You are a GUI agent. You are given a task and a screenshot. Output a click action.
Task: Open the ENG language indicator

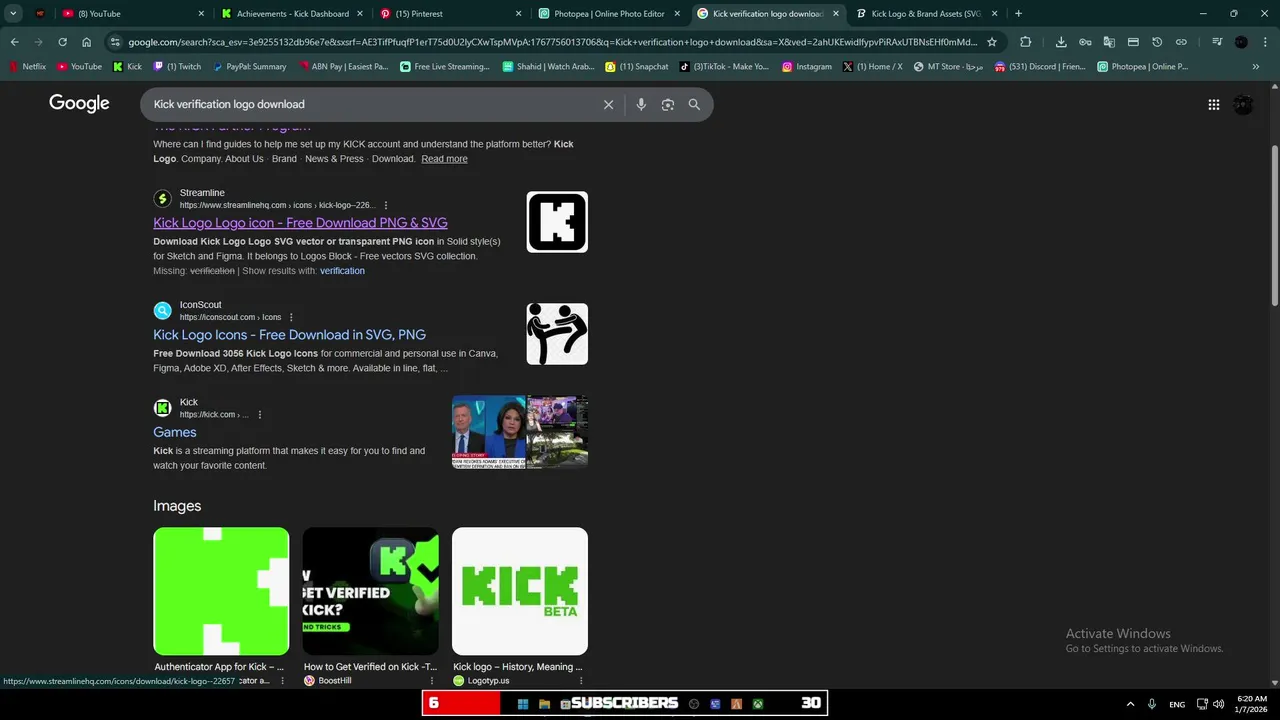pyautogui.click(x=1177, y=704)
